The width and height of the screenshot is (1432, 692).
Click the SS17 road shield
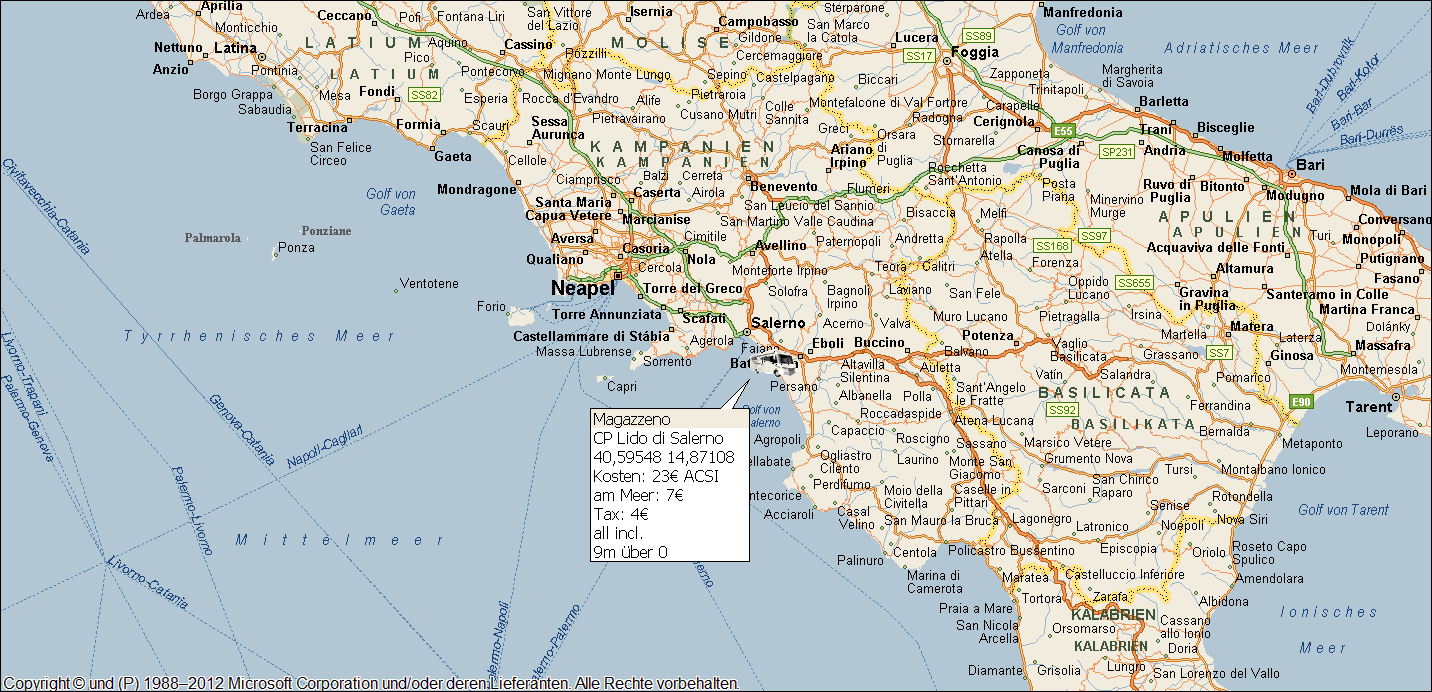point(919,55)
